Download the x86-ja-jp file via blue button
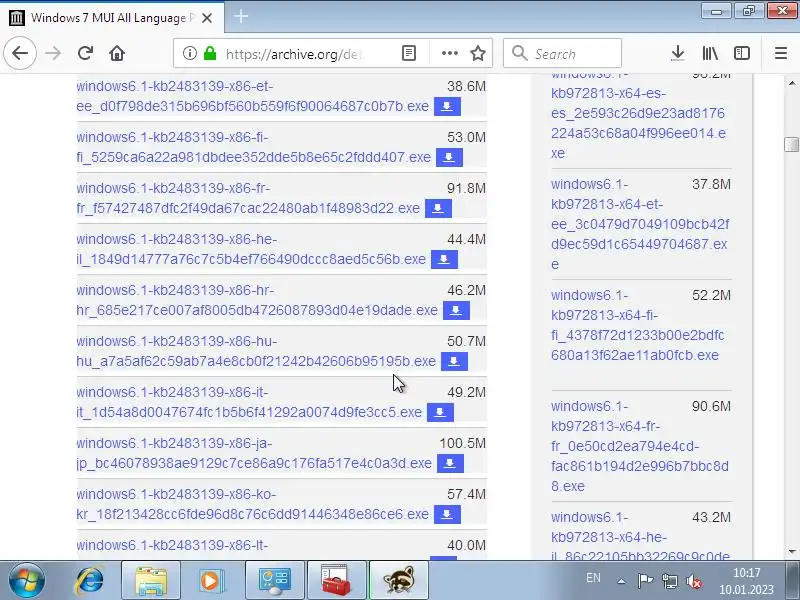 450,463
